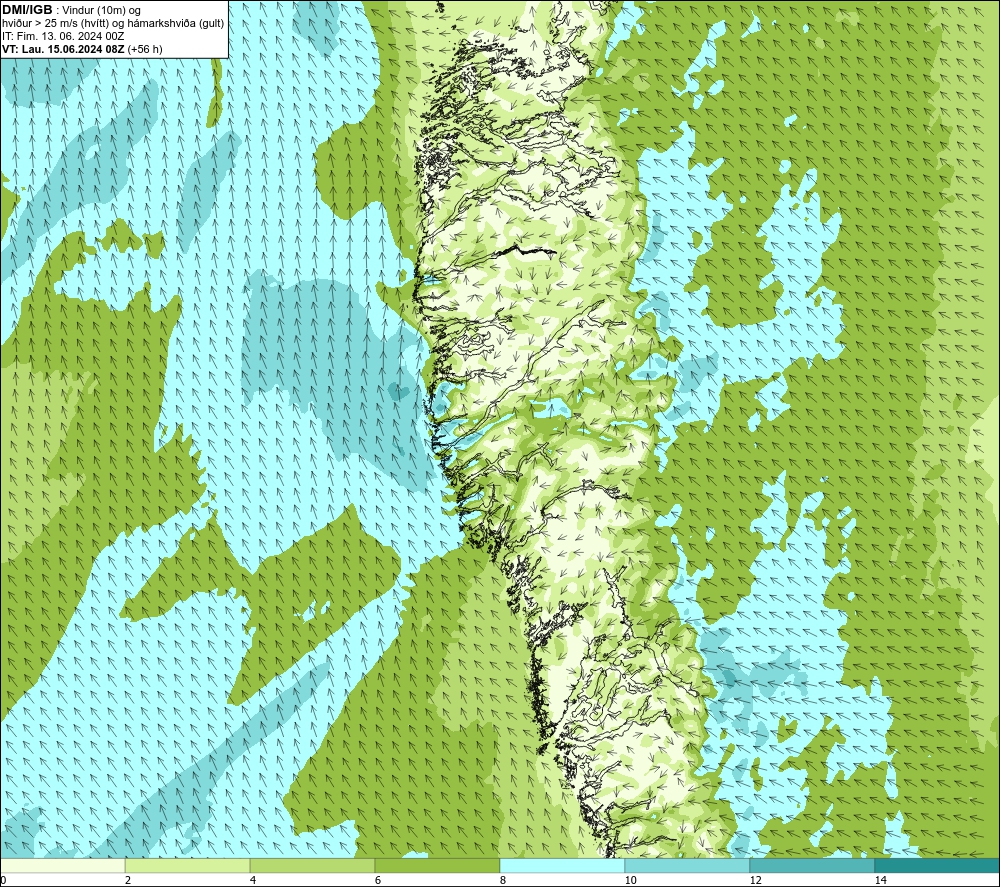1000x887 pixels.
Task: Click the 'Vindur (10m) og' label
Action: [103, 11]
